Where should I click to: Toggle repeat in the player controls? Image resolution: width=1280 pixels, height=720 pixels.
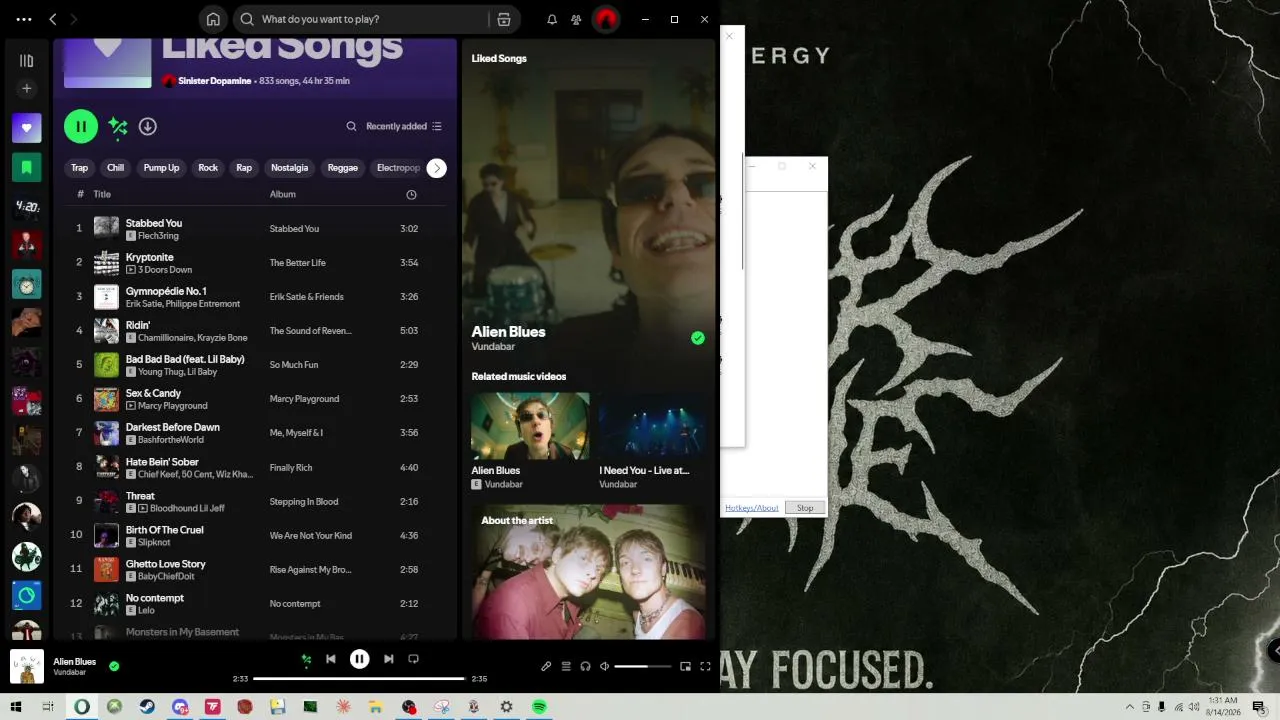[x=413, y=659]
